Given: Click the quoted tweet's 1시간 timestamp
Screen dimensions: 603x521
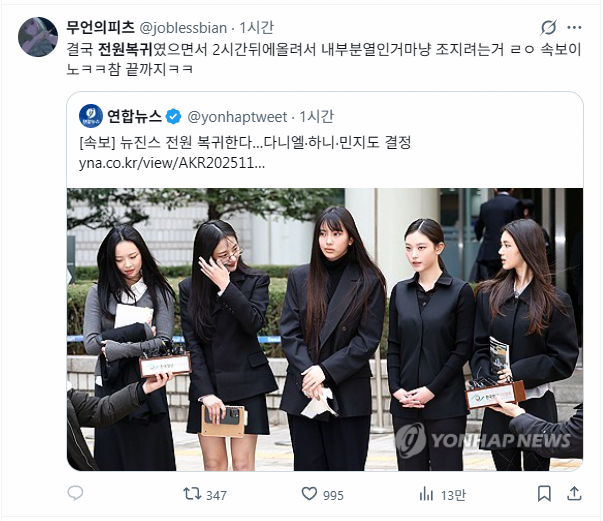Looking at the screenshot, I should (316, 117).
